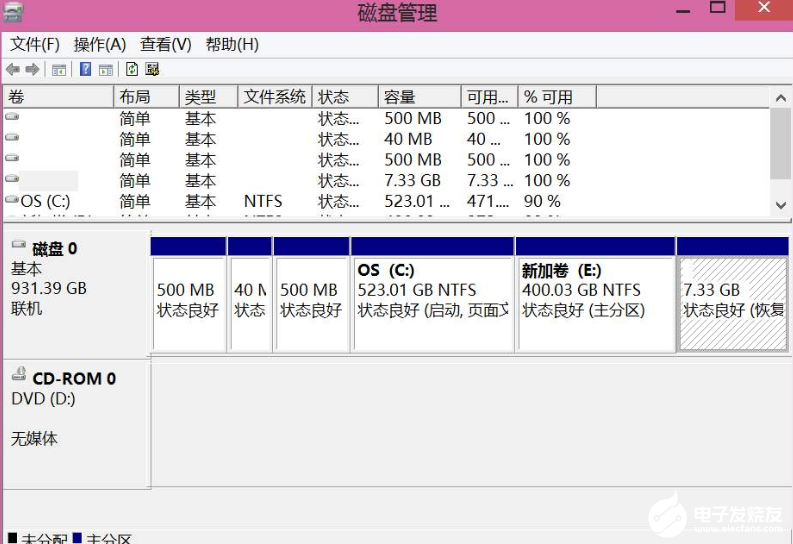Maximize the 磁盘管理 window
This screenshot has width=793, height=544.
718,8
